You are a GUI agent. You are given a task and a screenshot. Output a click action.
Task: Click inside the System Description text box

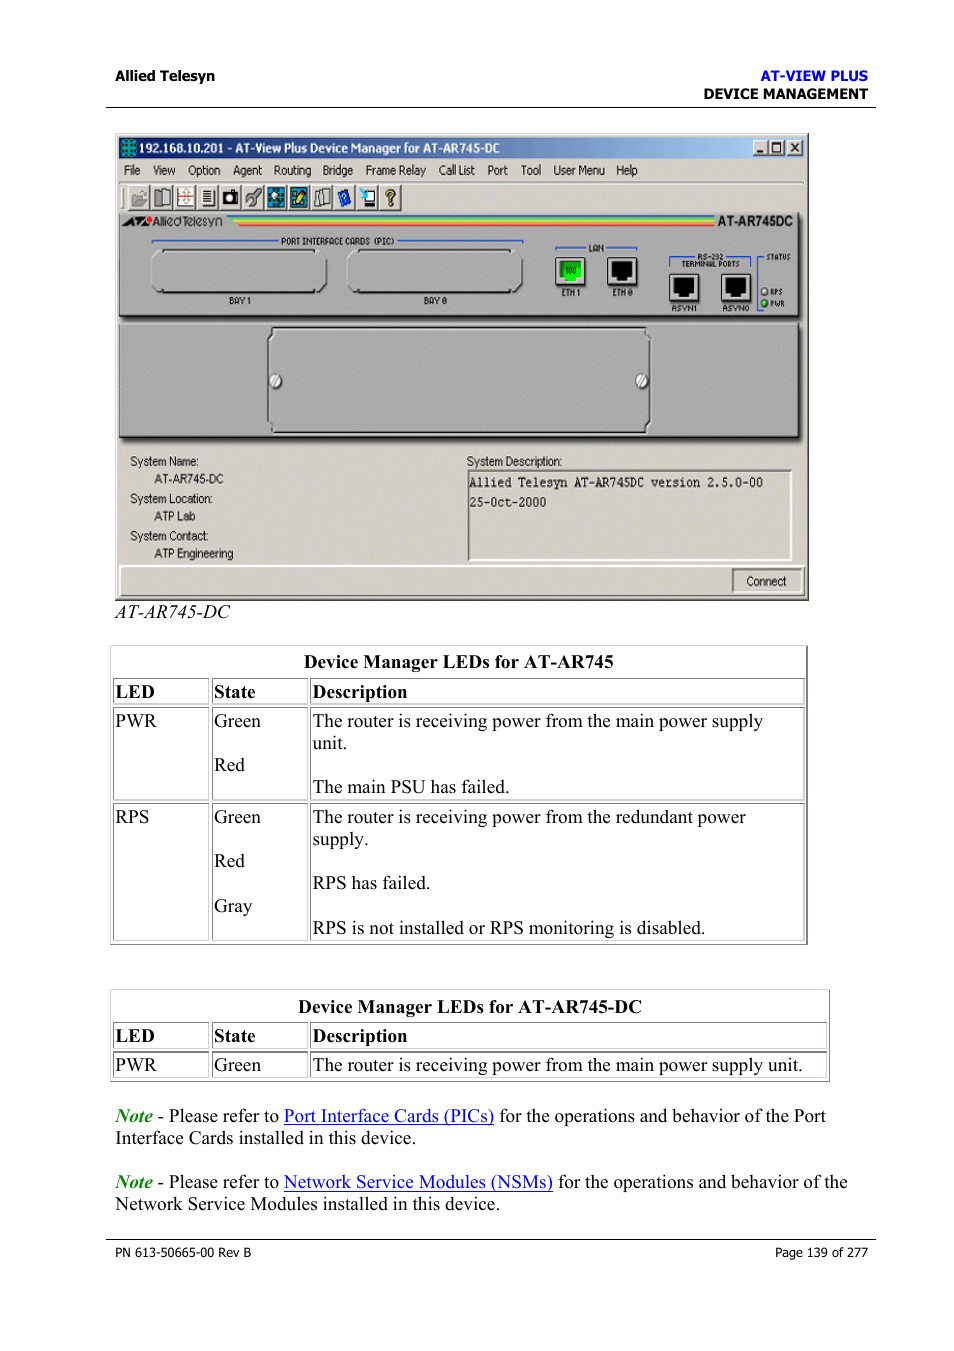click(629, 515)
